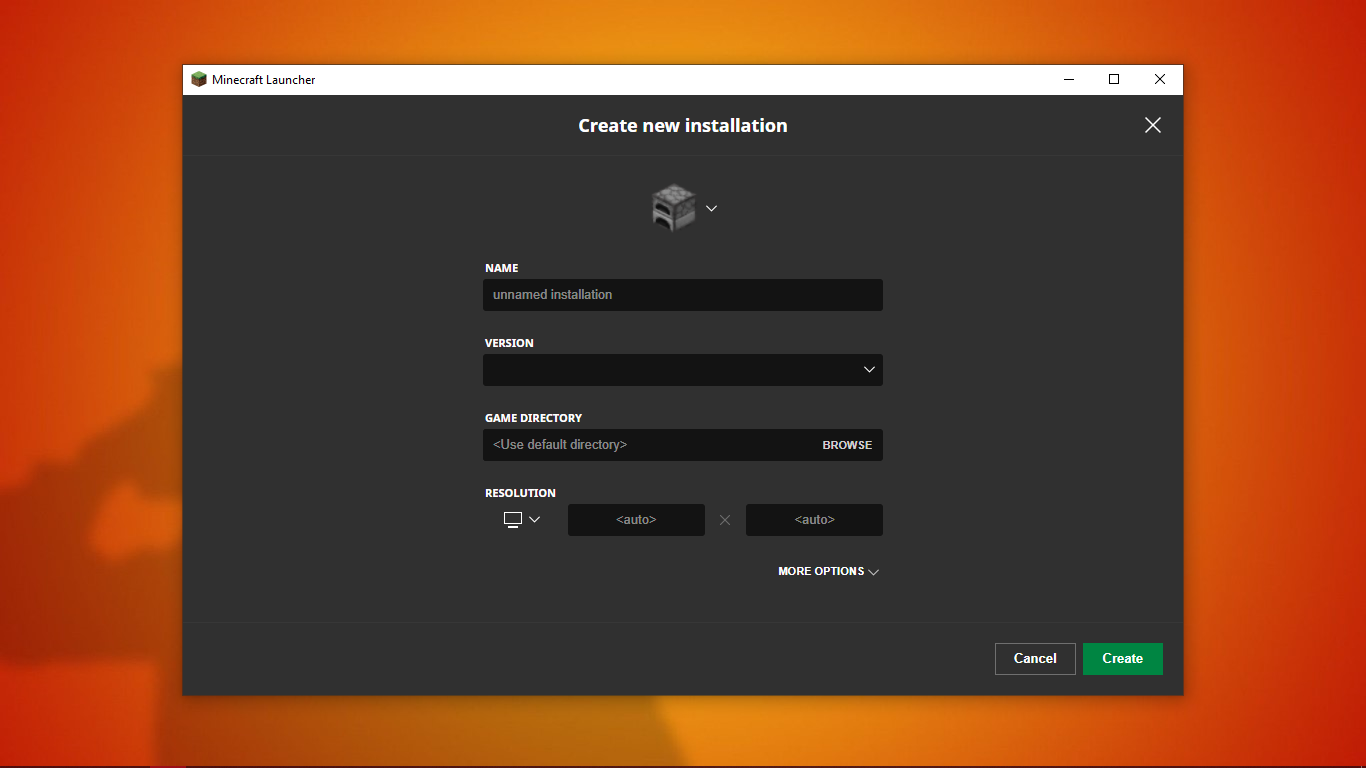The width and height of the screenshot is (1366, 768).
Task: Expand the Version dropdown arrow
Action: (869, 370)
